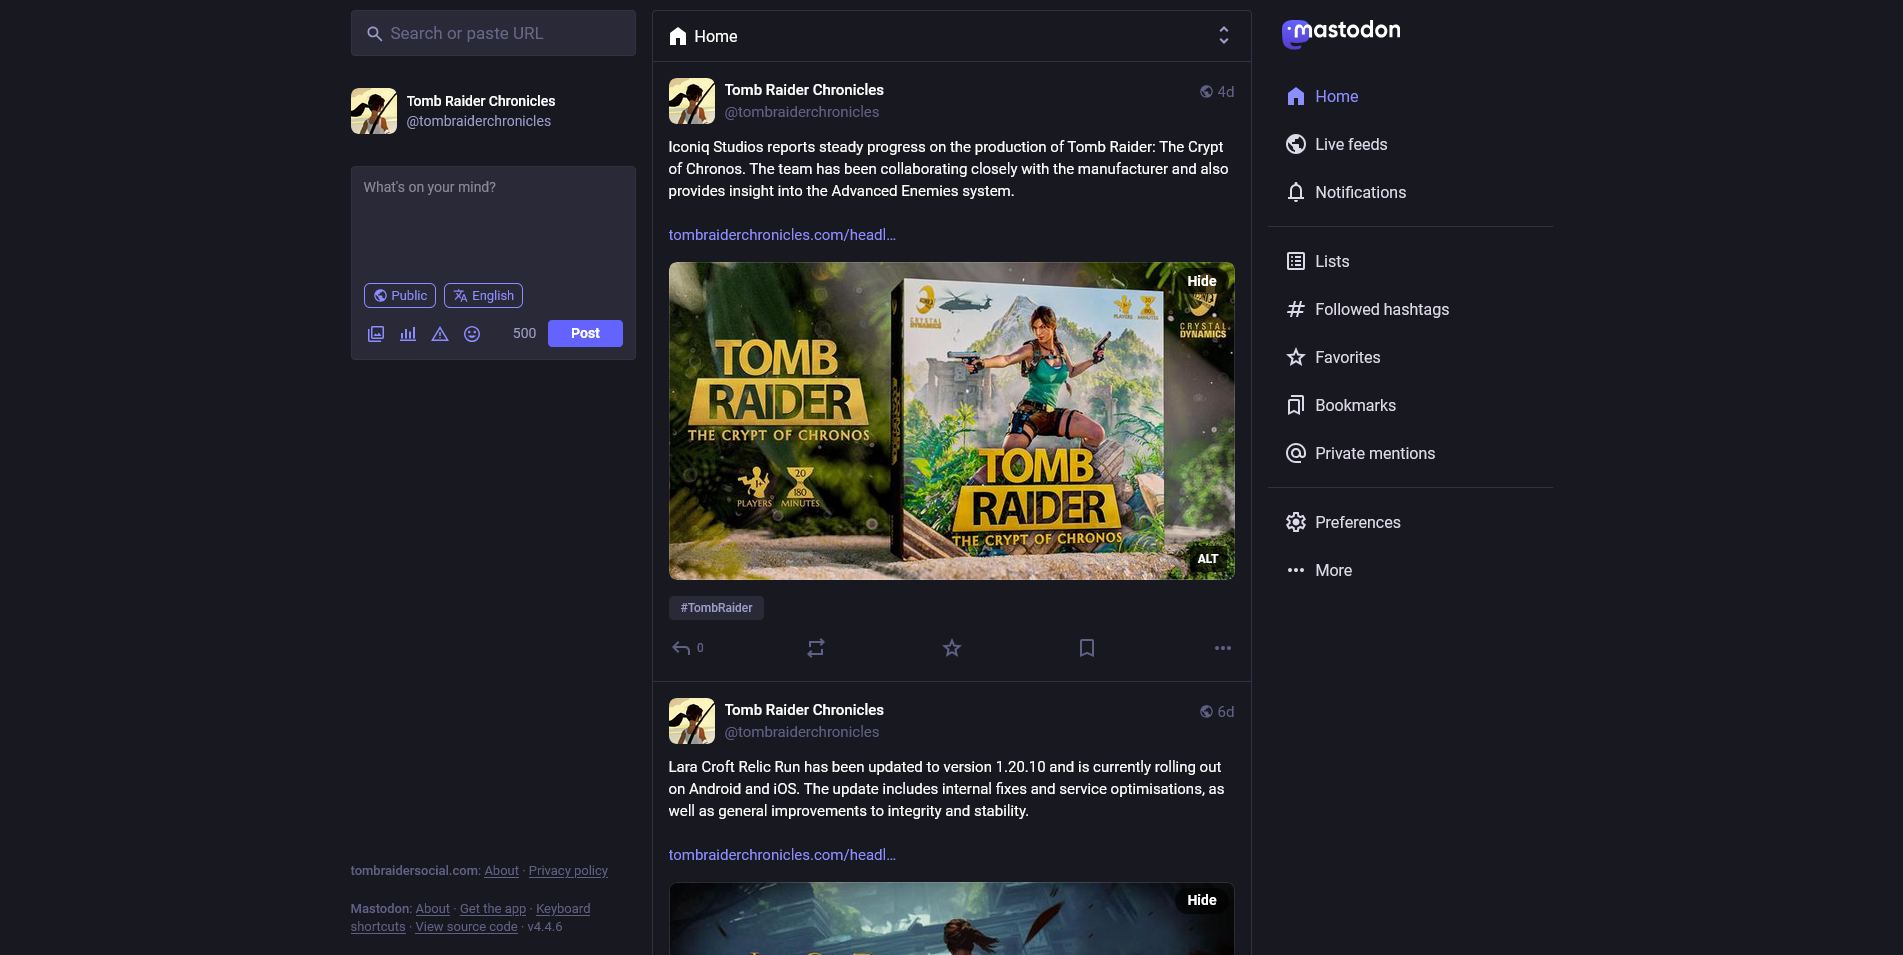Toggle content warning on compose box

point(440,334)
